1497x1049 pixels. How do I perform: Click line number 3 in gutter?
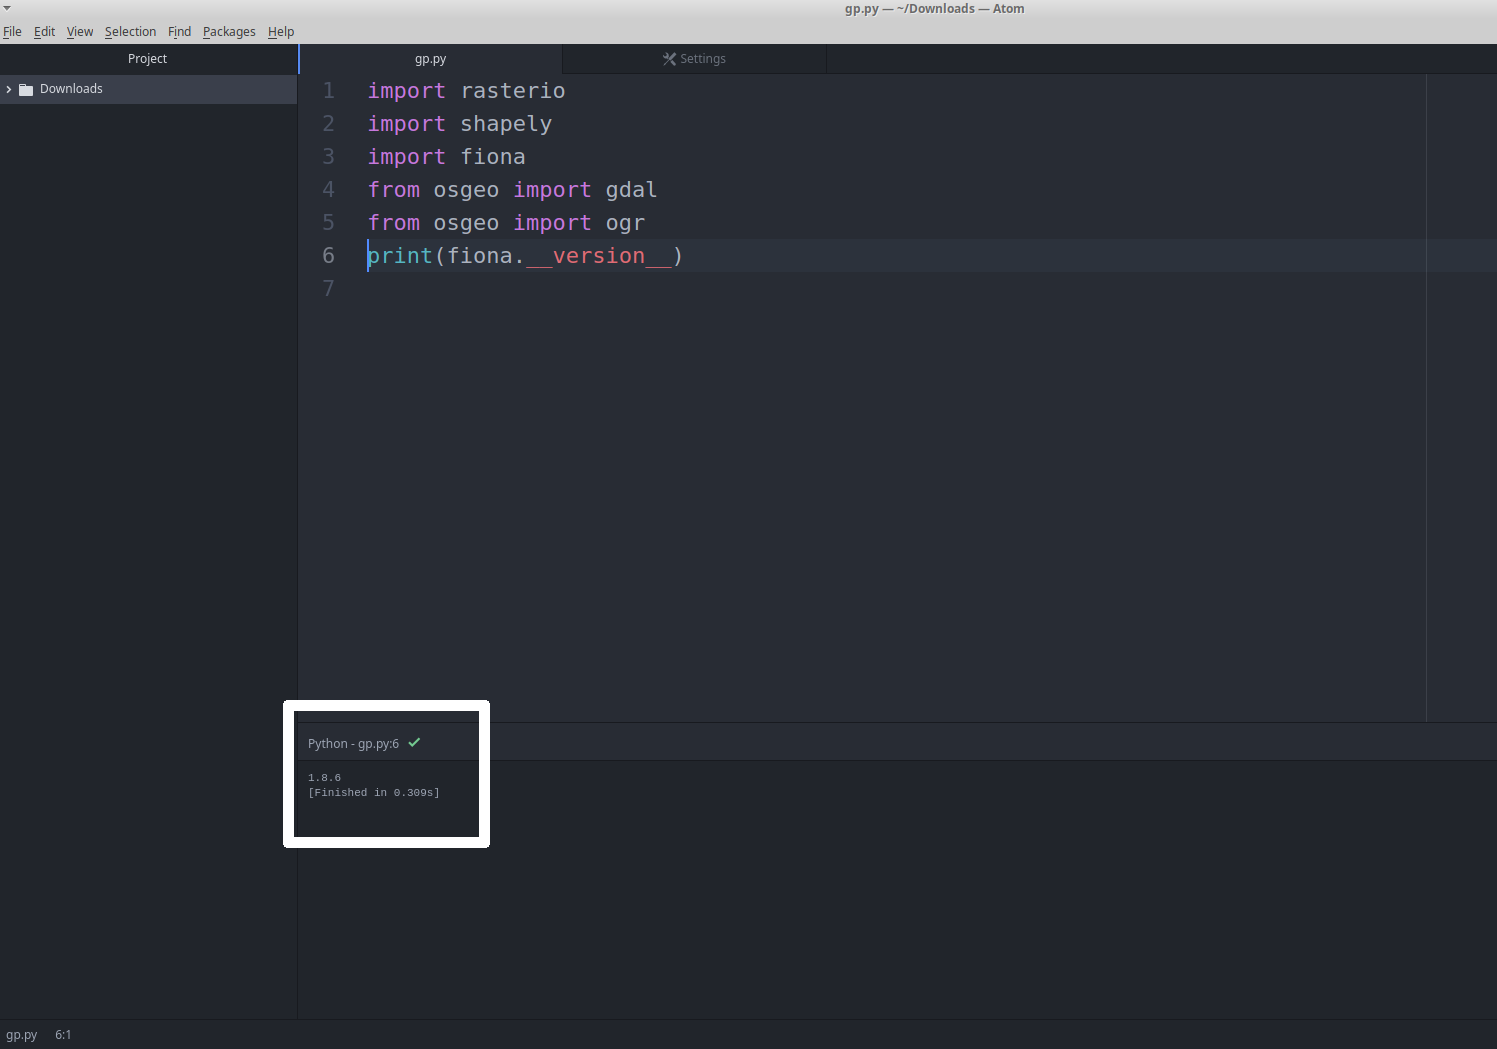(x=328, y=157)
